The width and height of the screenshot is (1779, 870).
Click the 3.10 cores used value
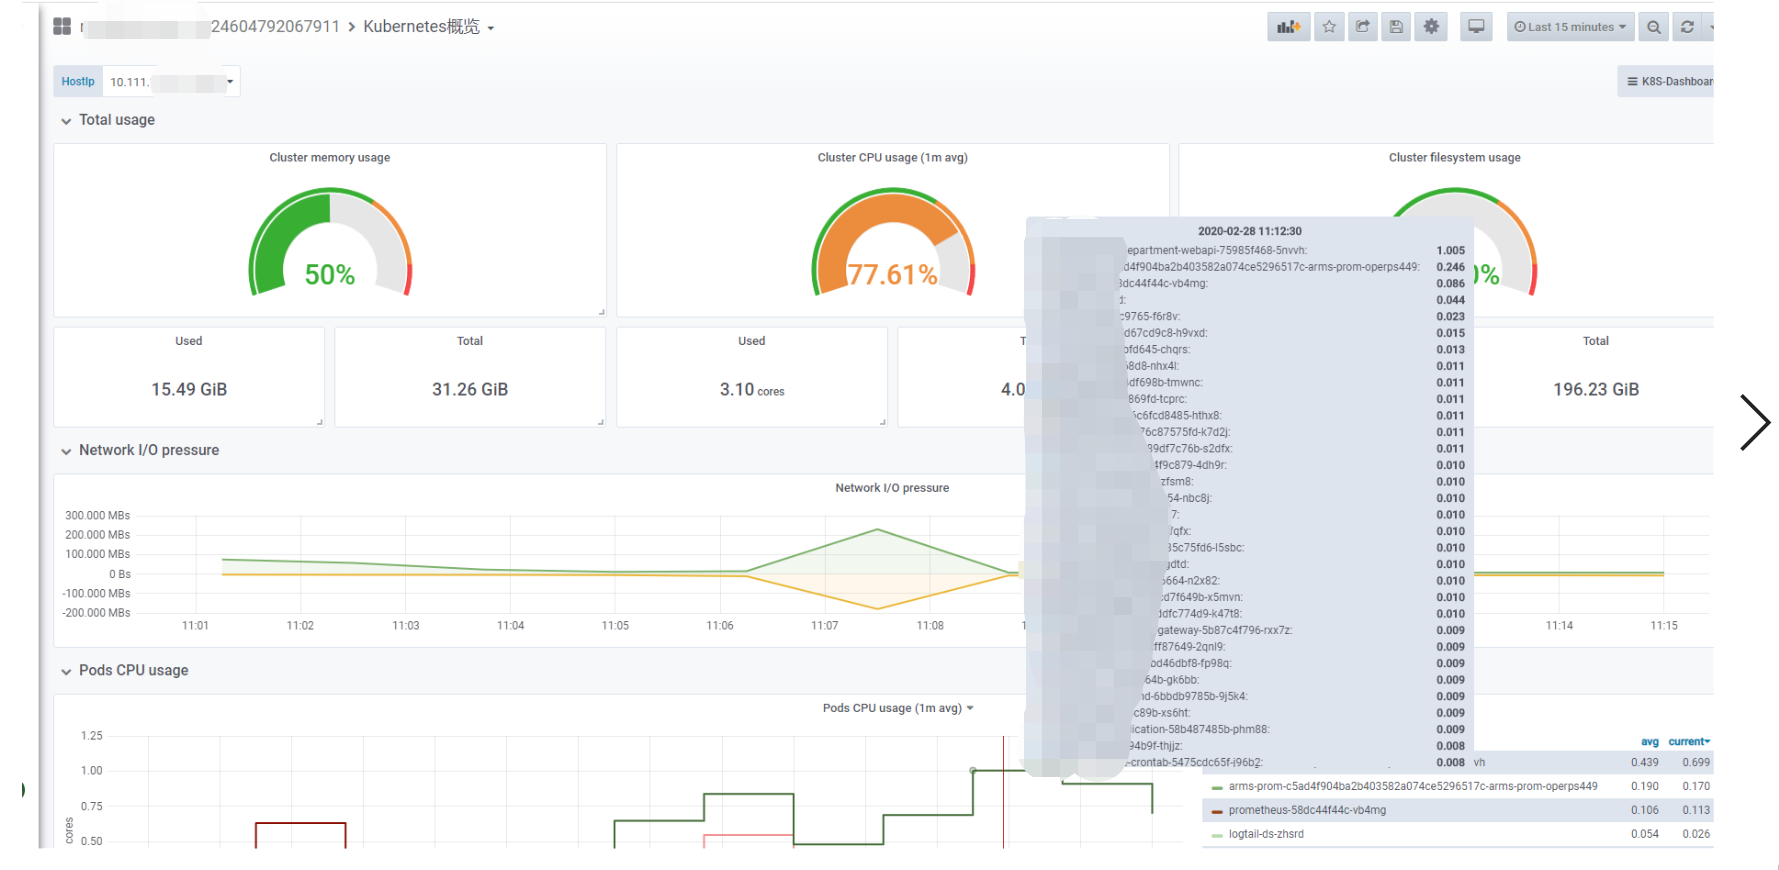pos(752,390)
